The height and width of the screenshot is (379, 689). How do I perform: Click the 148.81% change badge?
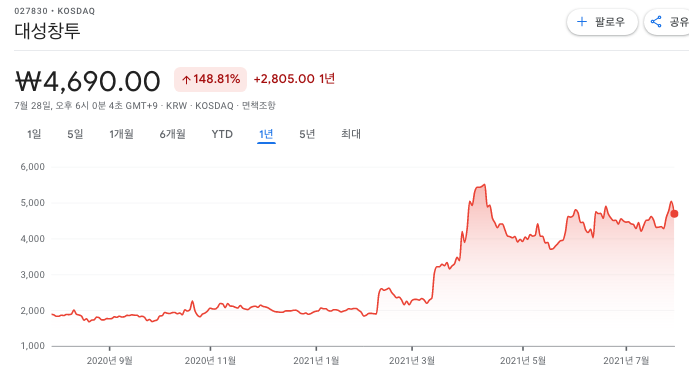pos(210,79)
